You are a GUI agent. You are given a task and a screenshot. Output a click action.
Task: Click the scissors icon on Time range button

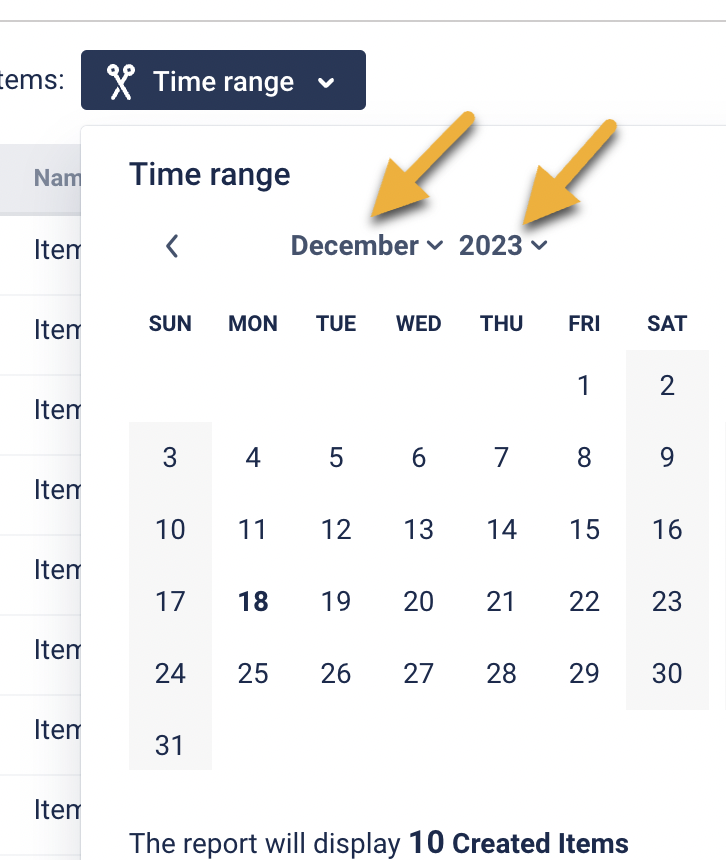pos(121,81)
